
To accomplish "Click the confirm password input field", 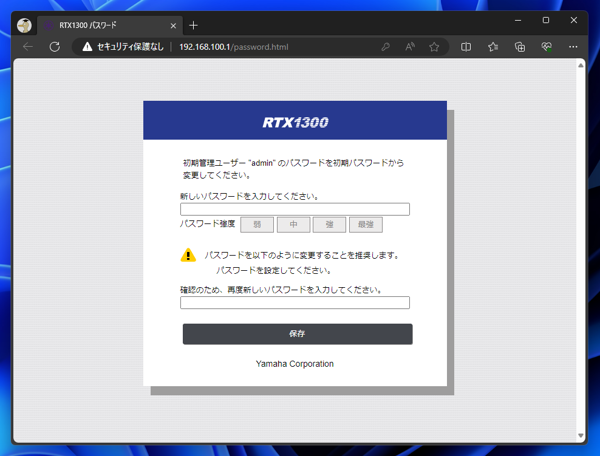I will coord(295,303).
